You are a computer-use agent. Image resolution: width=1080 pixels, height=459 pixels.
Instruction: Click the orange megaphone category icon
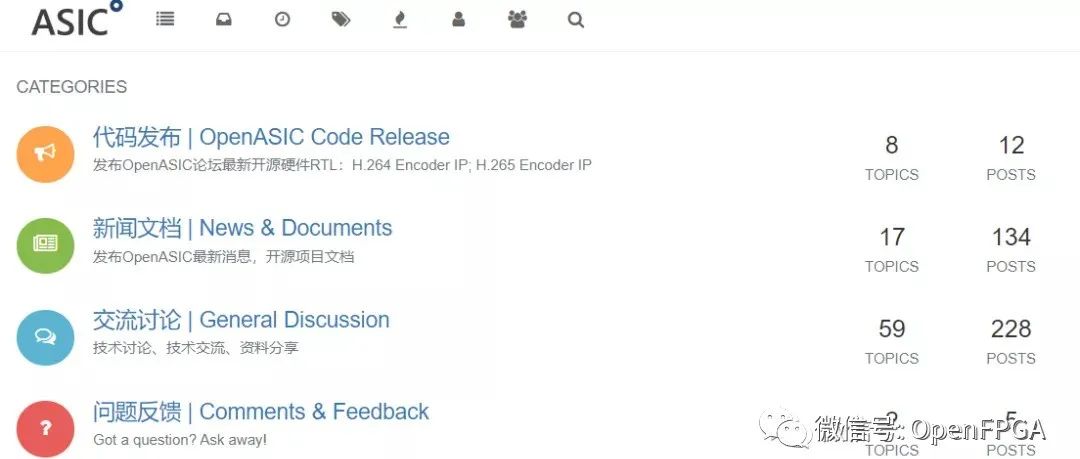coord(45,154)
